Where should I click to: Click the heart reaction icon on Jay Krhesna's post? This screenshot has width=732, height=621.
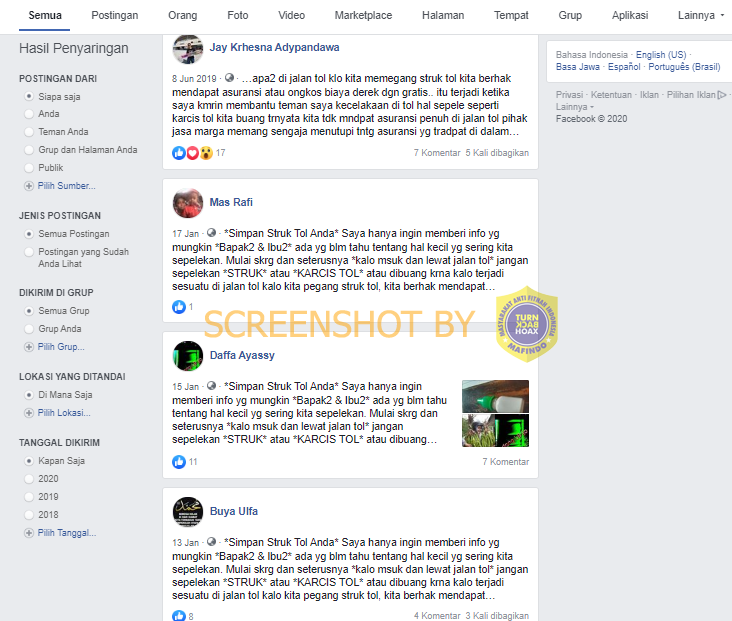[x=192, y=153]
